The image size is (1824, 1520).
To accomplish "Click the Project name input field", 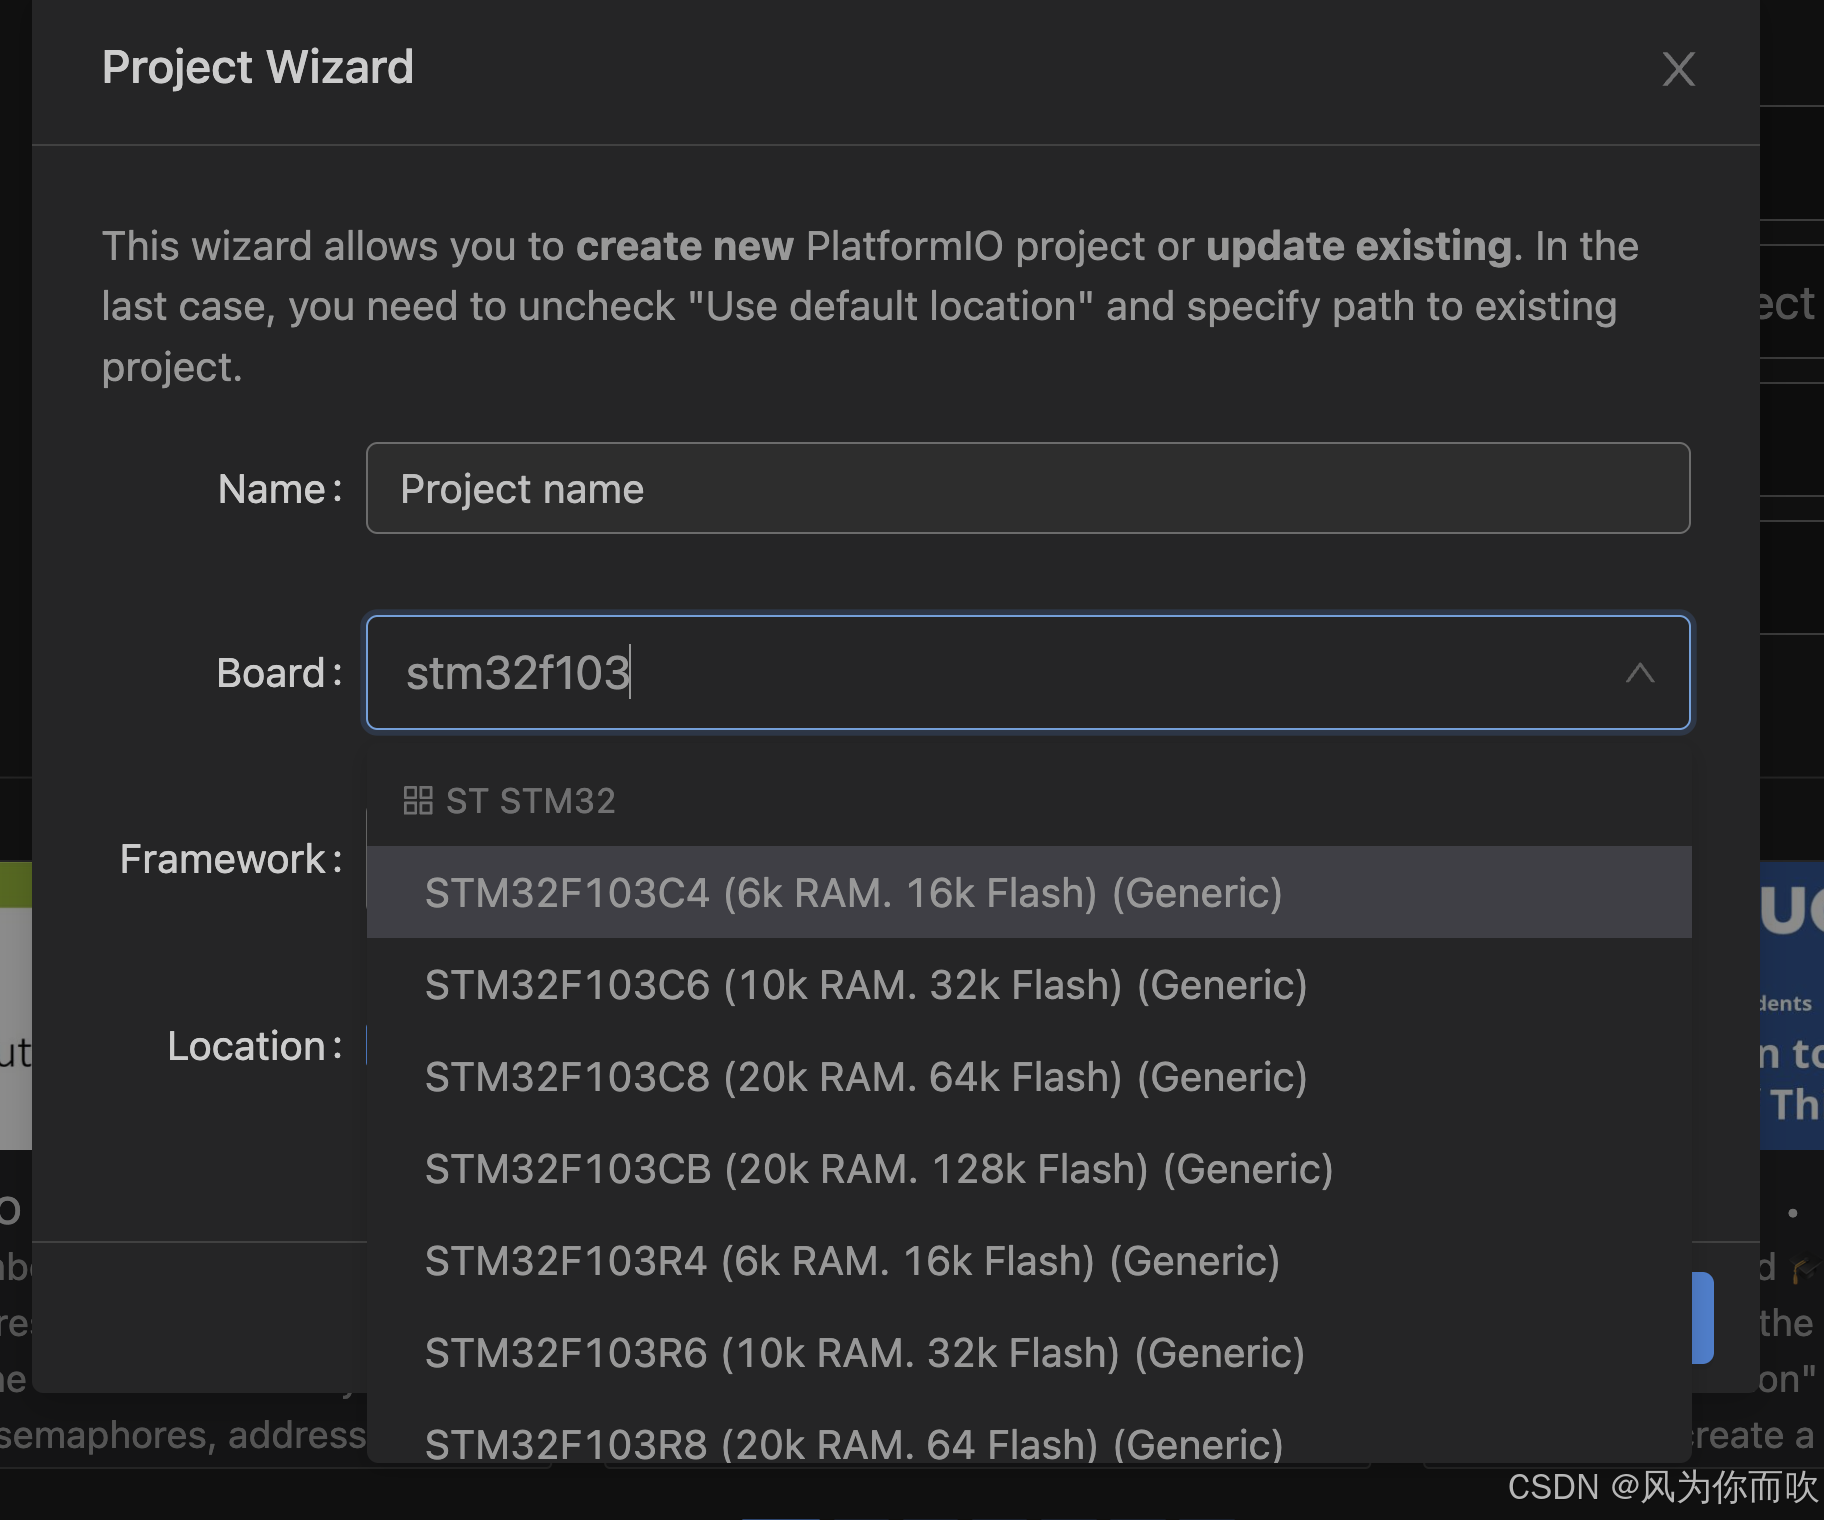I will (1028, 488).
